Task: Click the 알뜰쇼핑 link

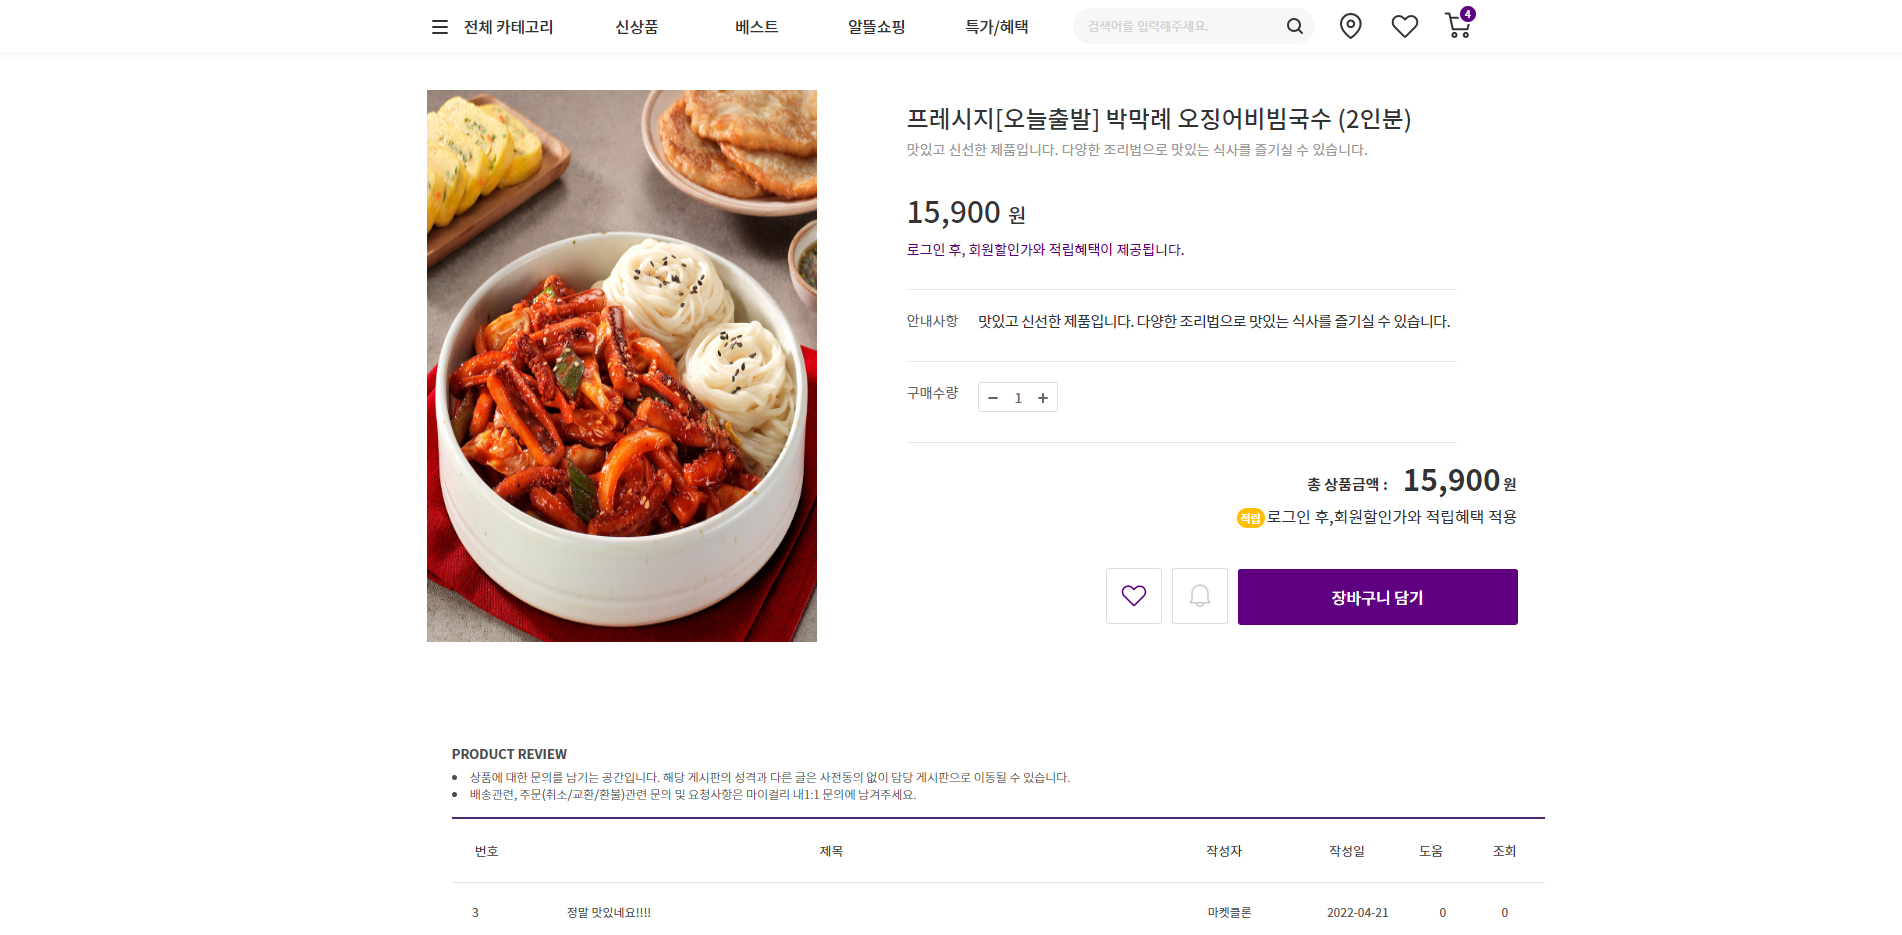Action: coord(875,27)
